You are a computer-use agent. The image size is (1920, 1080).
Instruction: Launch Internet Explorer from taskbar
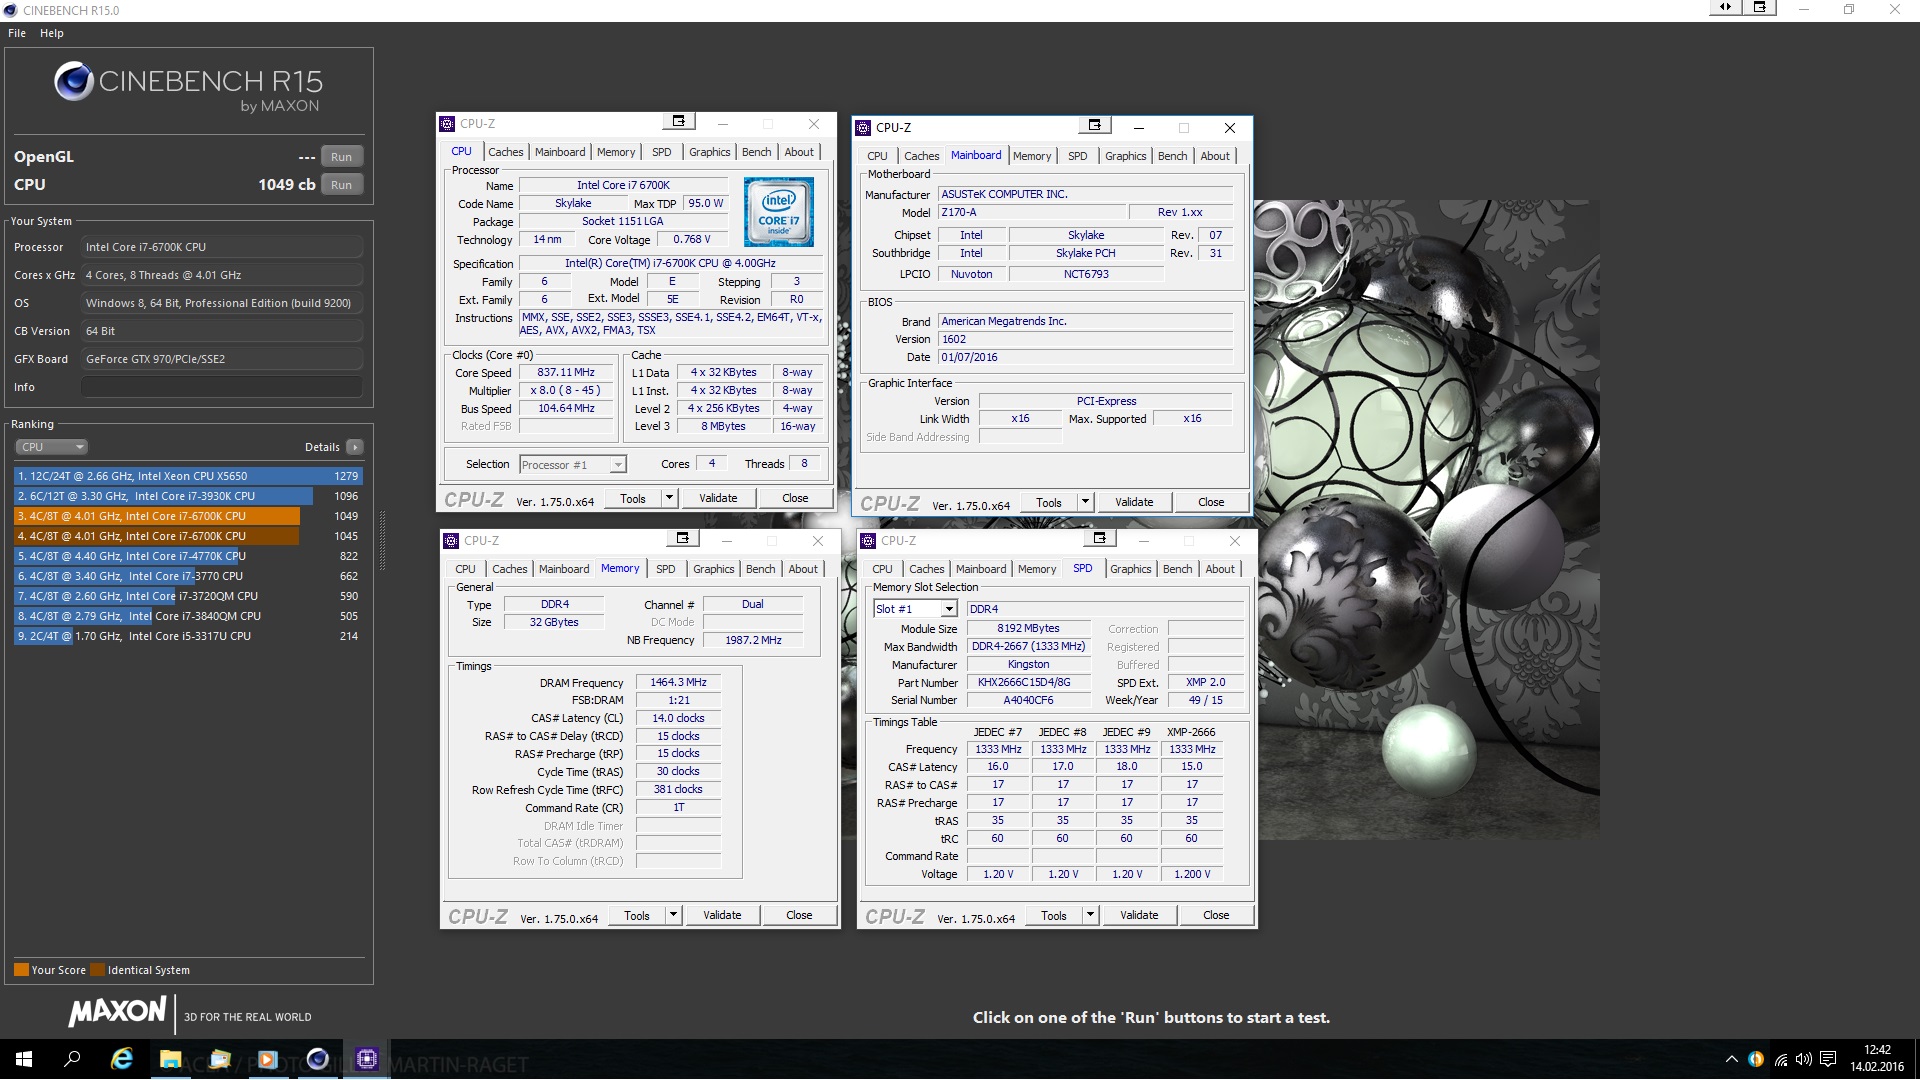click(x=121, y=1059)
